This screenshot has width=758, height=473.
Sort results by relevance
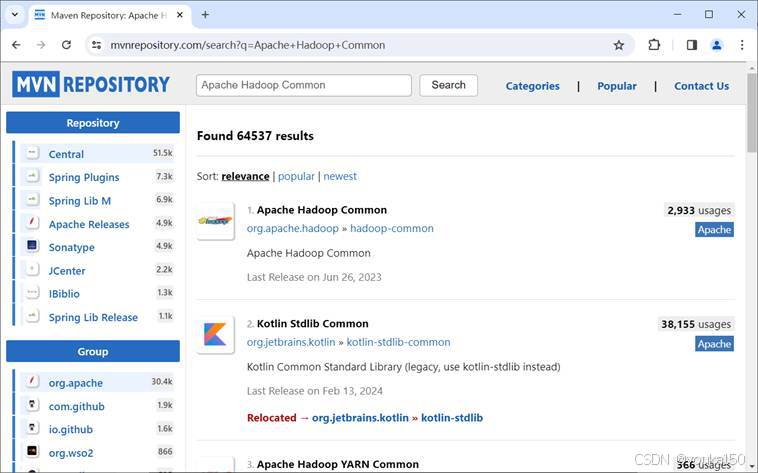(x=245, y=177)
